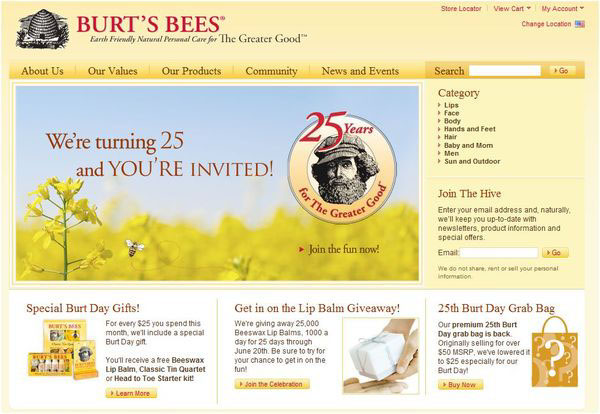
Task: Click the Join the Celebration button
Action: 272,384
